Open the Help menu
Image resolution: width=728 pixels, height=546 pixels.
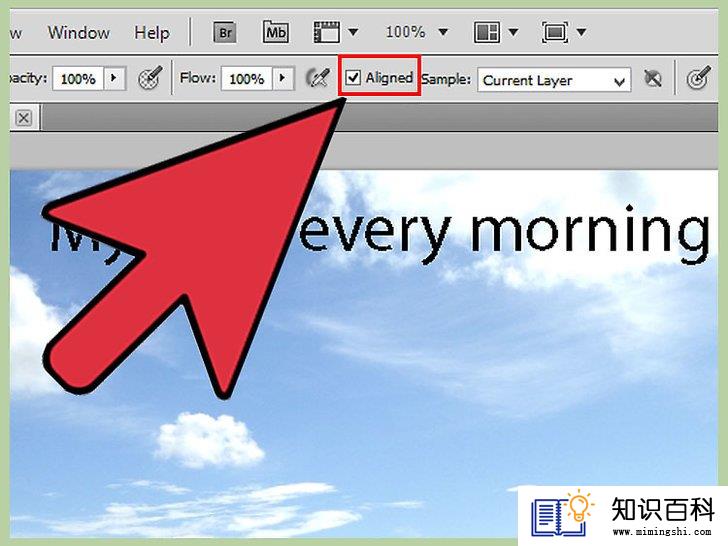(x=152, y=33)
